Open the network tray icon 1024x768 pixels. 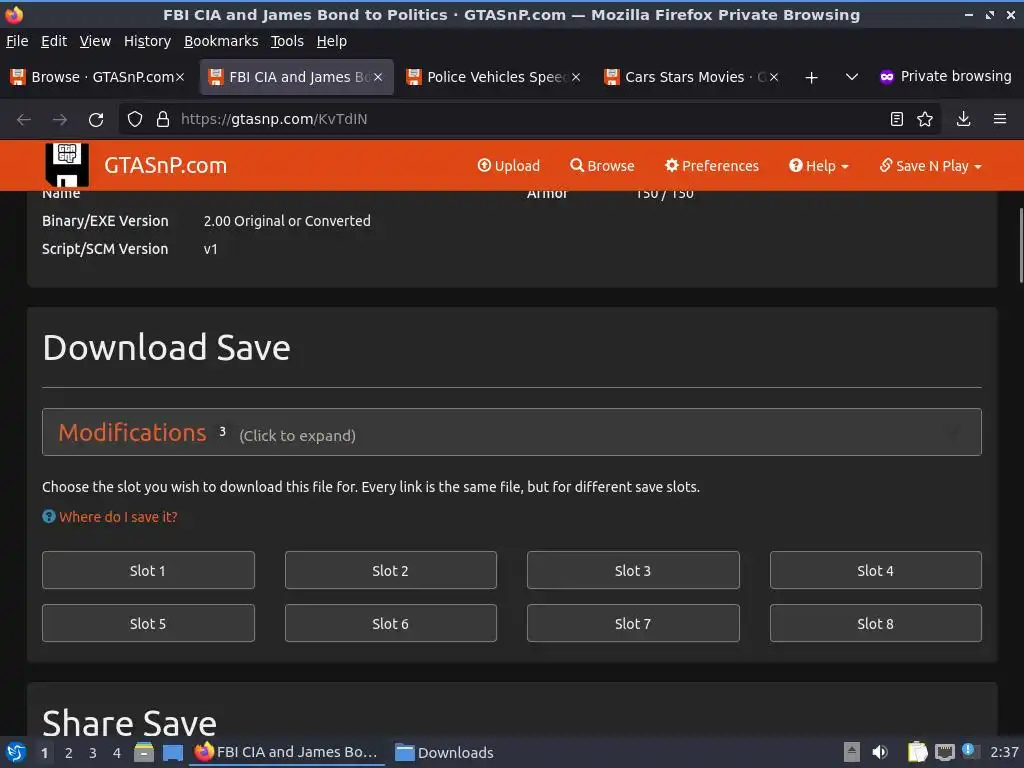coord(944,752)
